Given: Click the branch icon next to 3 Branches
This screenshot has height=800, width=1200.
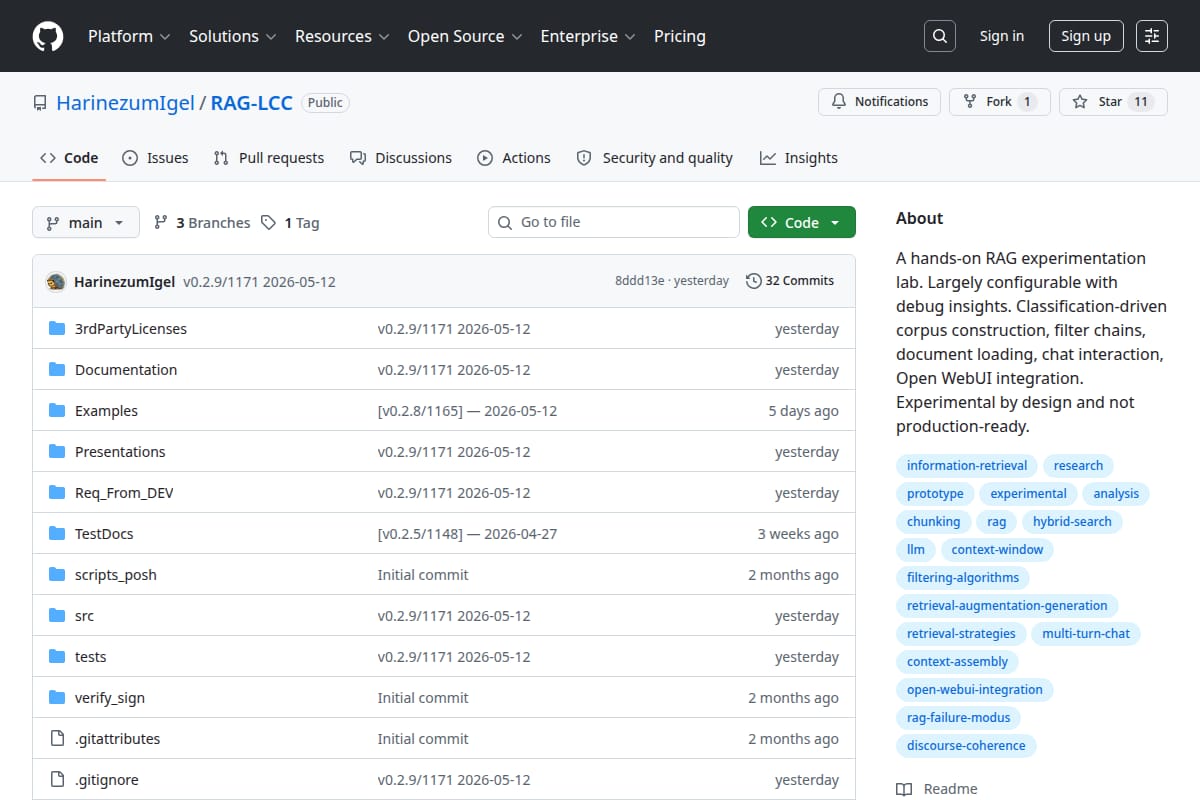Looking at the screenshot, I should (x=160, y=222).
